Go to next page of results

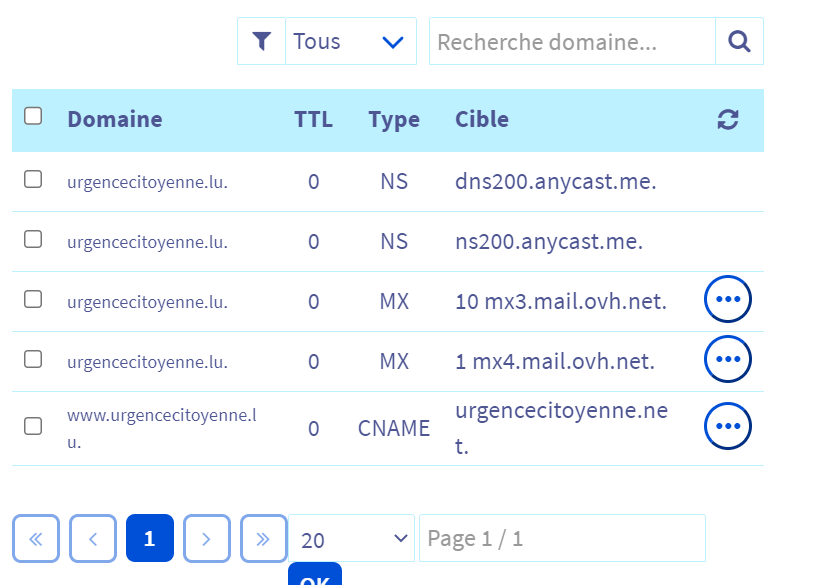[207, 538]
